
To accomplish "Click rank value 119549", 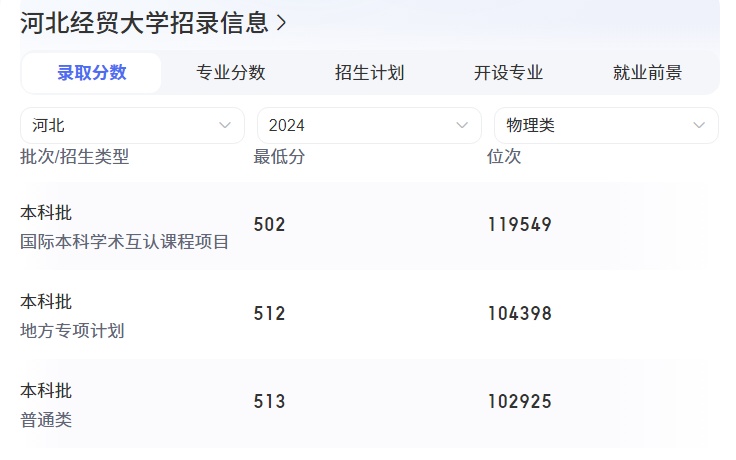I will [x=520, y=224].
